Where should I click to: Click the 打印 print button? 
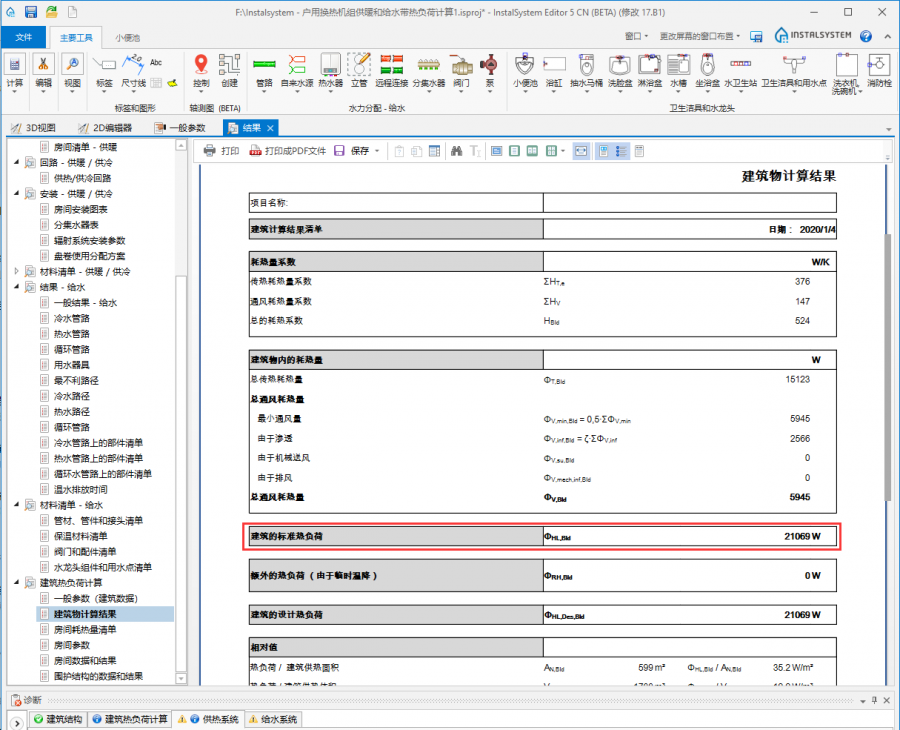tap(221, 151)
